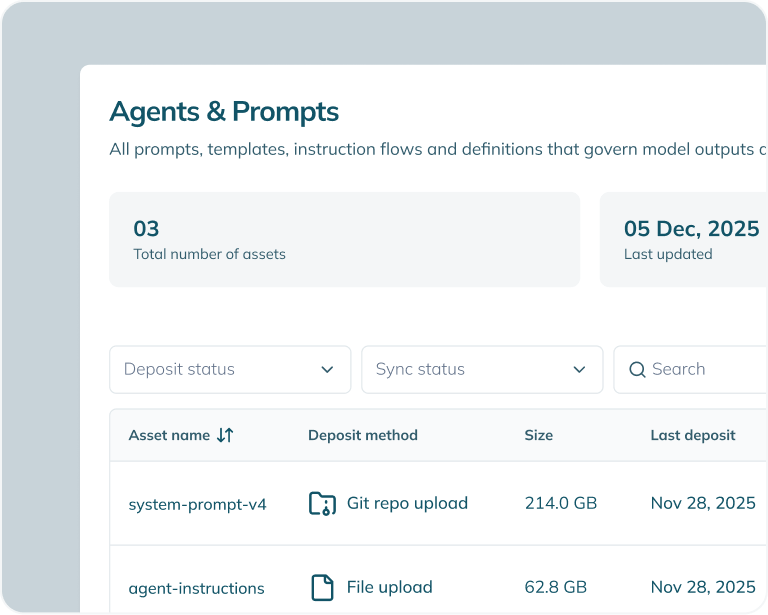Click the Deposit method column header

click(363, 435)
